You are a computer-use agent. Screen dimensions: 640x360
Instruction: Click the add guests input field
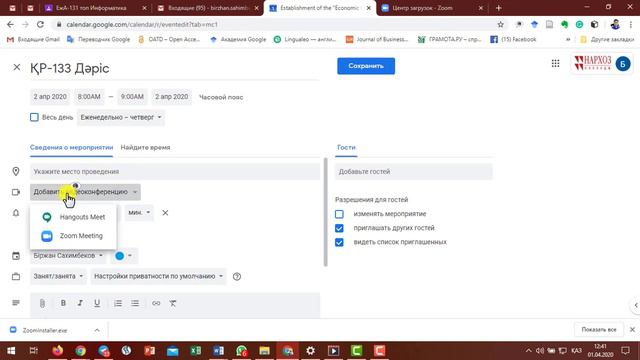click(x=413, y=172)
